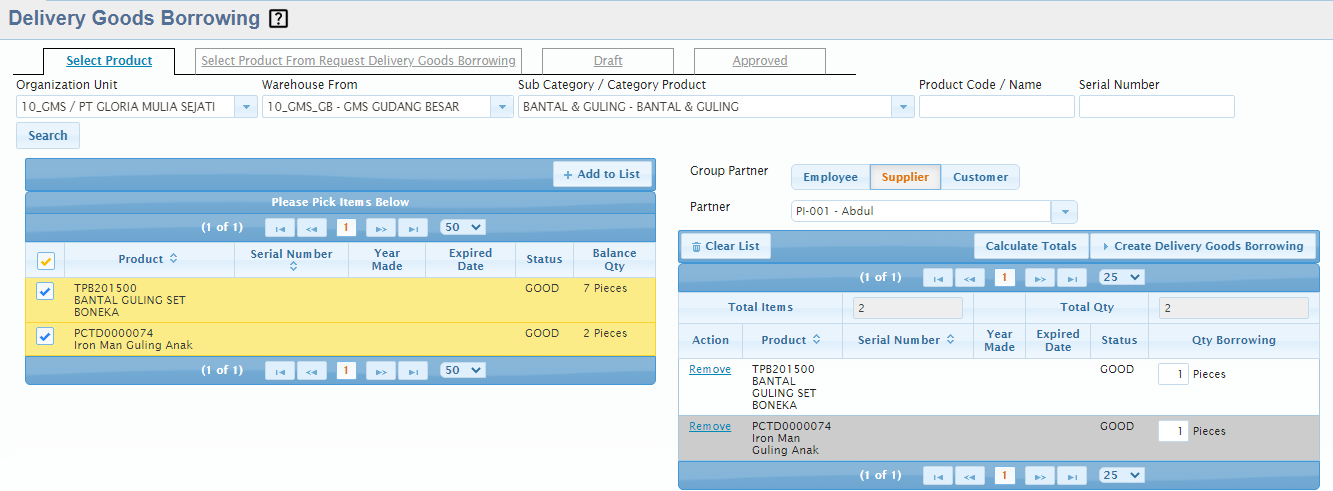Sort pick list by Serial Number column
Image resolution: width=1333 pixels, height=491 pixels.
(x=293, y=266)
